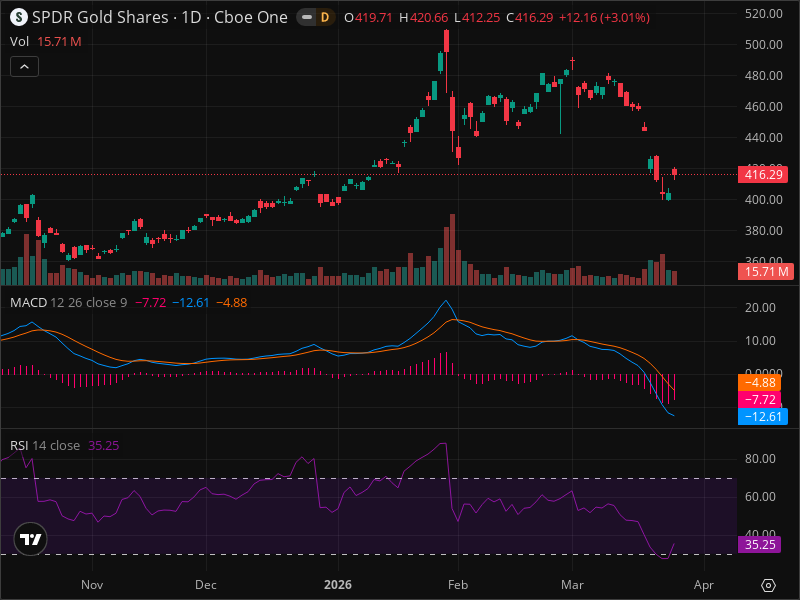Image resolution: width=800 pixels, height=600 pixels.
Task: Click the 416.29 current price label
Action: tap(763, 174)
